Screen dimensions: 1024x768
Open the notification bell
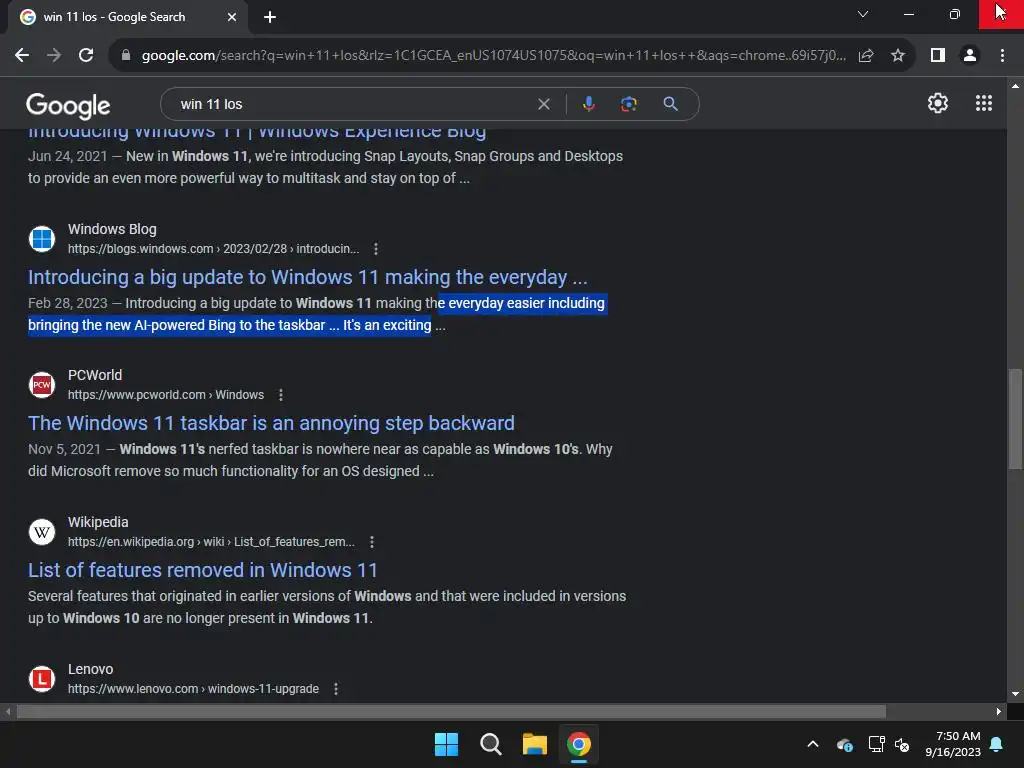click(997, 744)
